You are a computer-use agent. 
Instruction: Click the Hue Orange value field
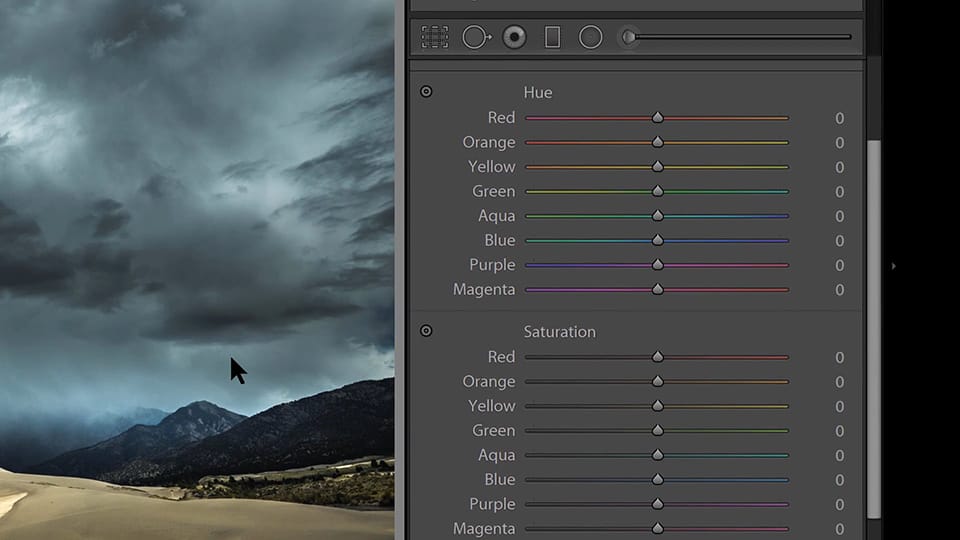coord(839,143)
